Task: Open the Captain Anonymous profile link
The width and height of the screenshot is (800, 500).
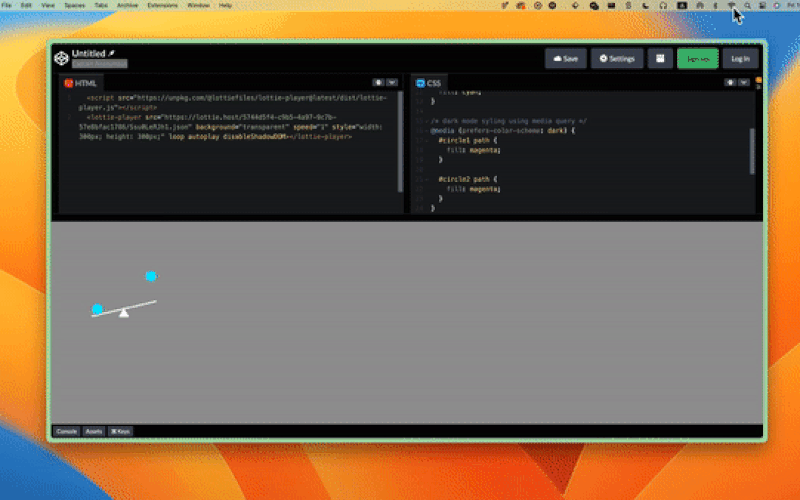Action: pos(99,64)
